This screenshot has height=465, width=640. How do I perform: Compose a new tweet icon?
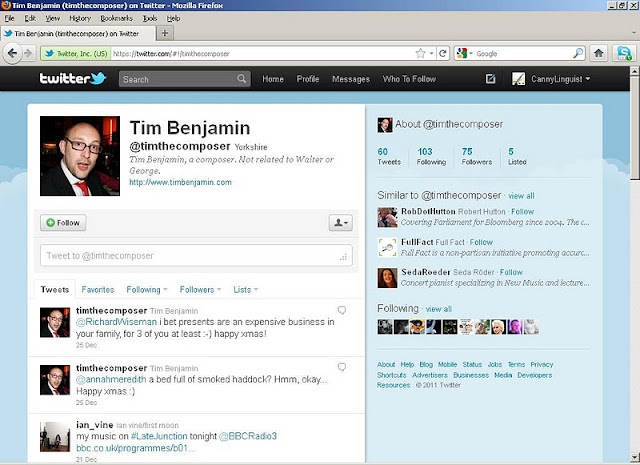tap(490, 79)
